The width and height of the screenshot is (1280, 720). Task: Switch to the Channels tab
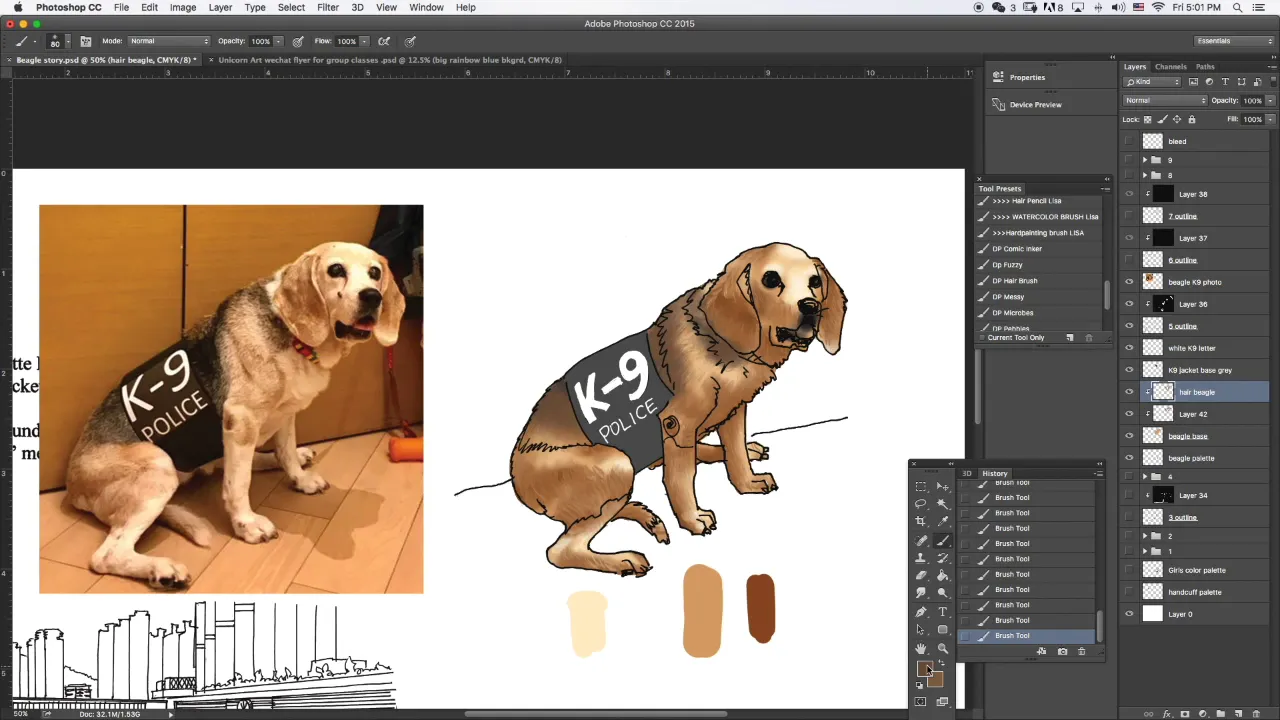(x=1170, y=67)
